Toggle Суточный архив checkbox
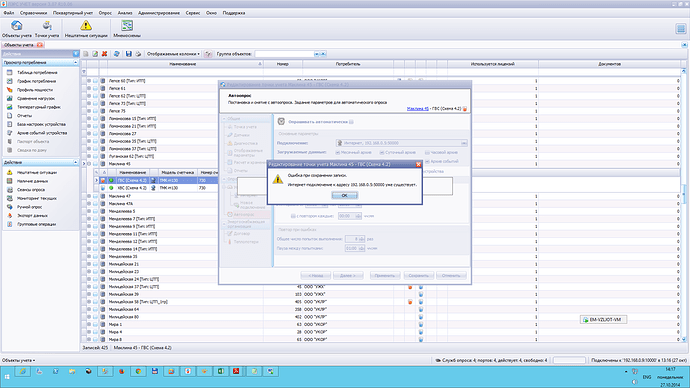690x388 pixels. pyautogui.click(x=382, y=152)
